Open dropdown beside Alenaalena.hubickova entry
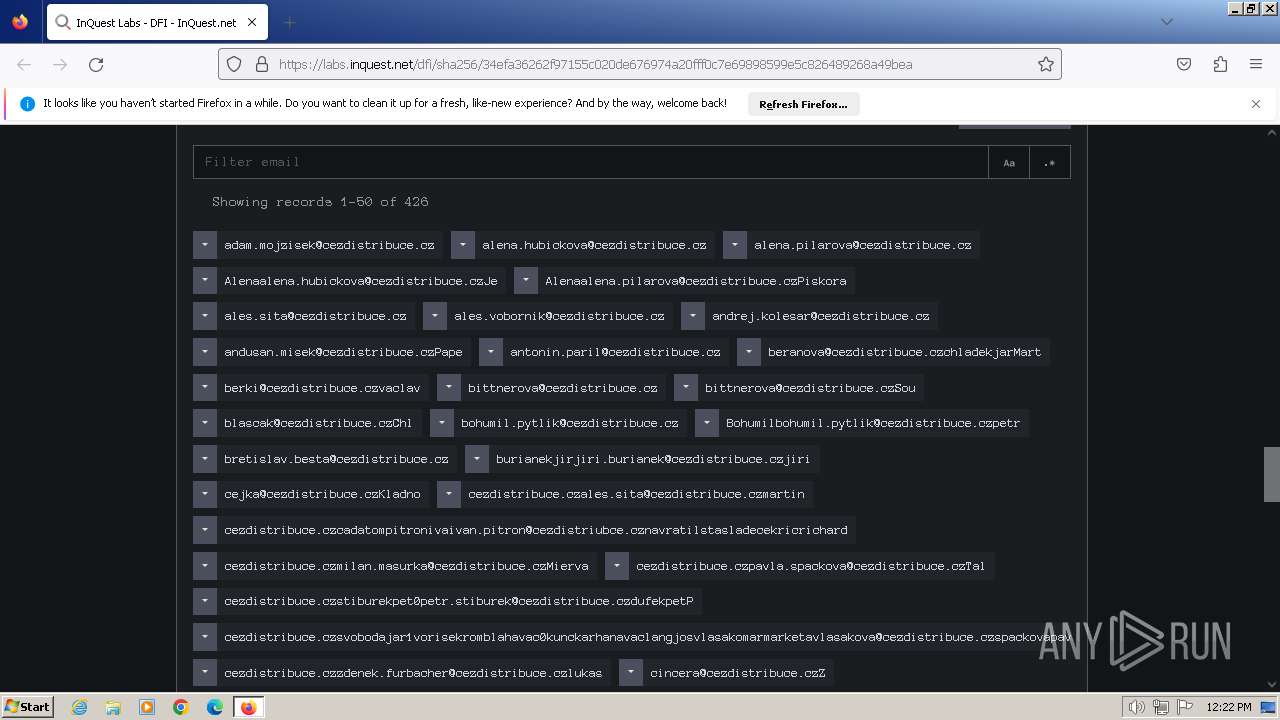Image resolution: width=1280 pixels, height=720 pixels. (205, 281)
